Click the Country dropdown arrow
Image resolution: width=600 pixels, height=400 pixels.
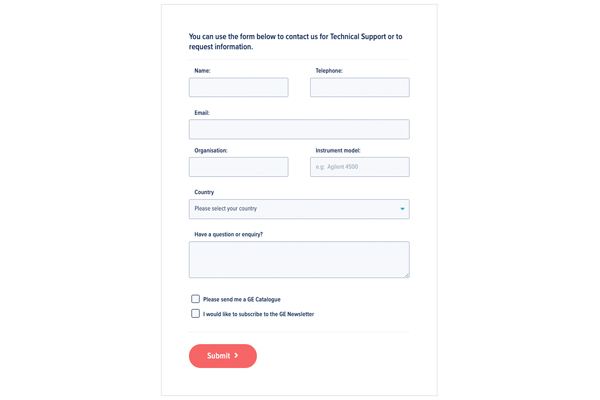(x=402, y=209)
